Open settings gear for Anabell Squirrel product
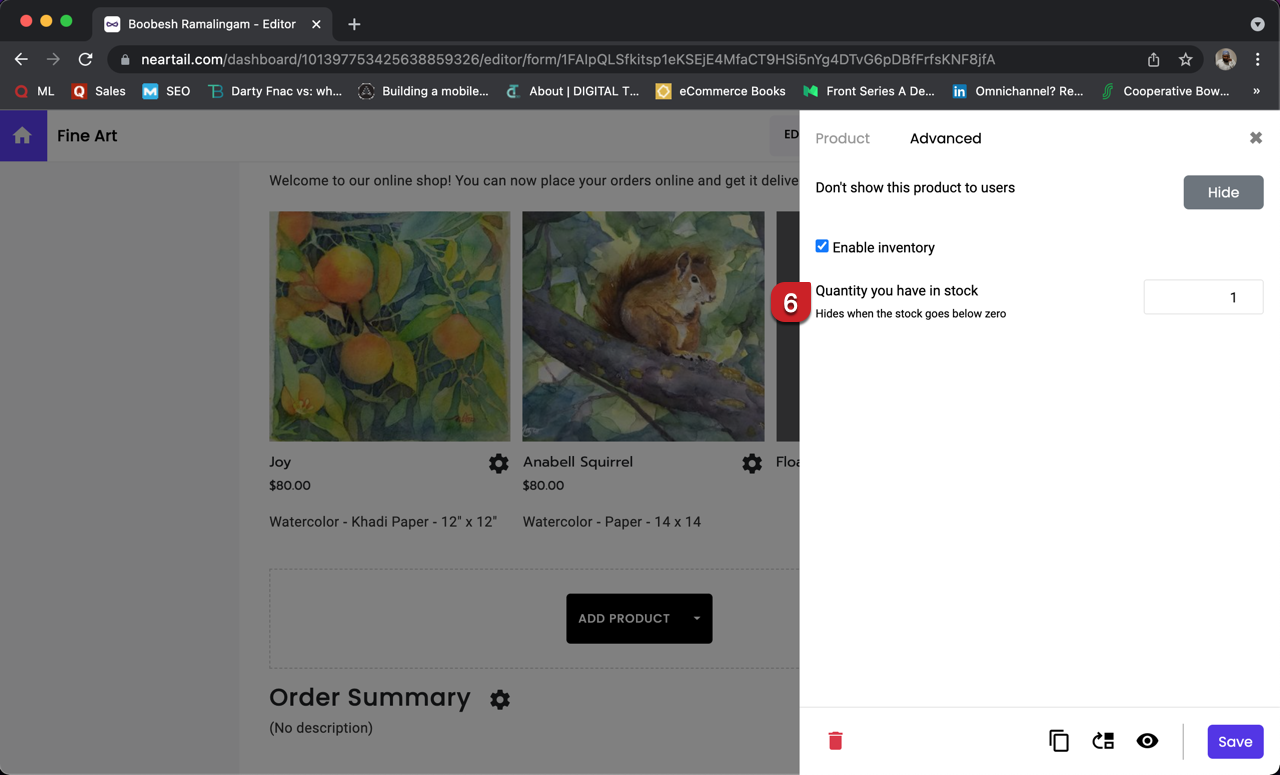 click(x=751, y=463)
